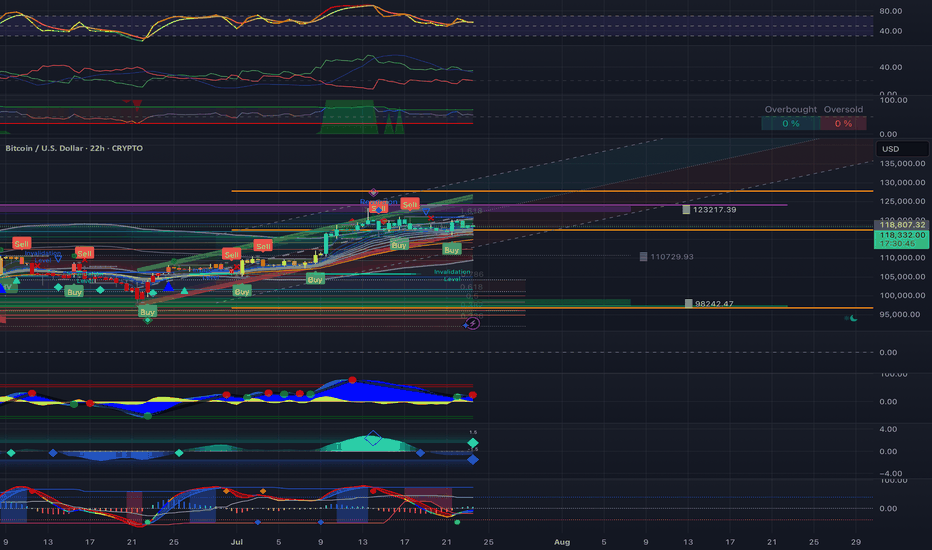The height and width of the screenshot is (550, 932).
Task: Click the 135,000.00 price axis label
Action: point(902,164)
